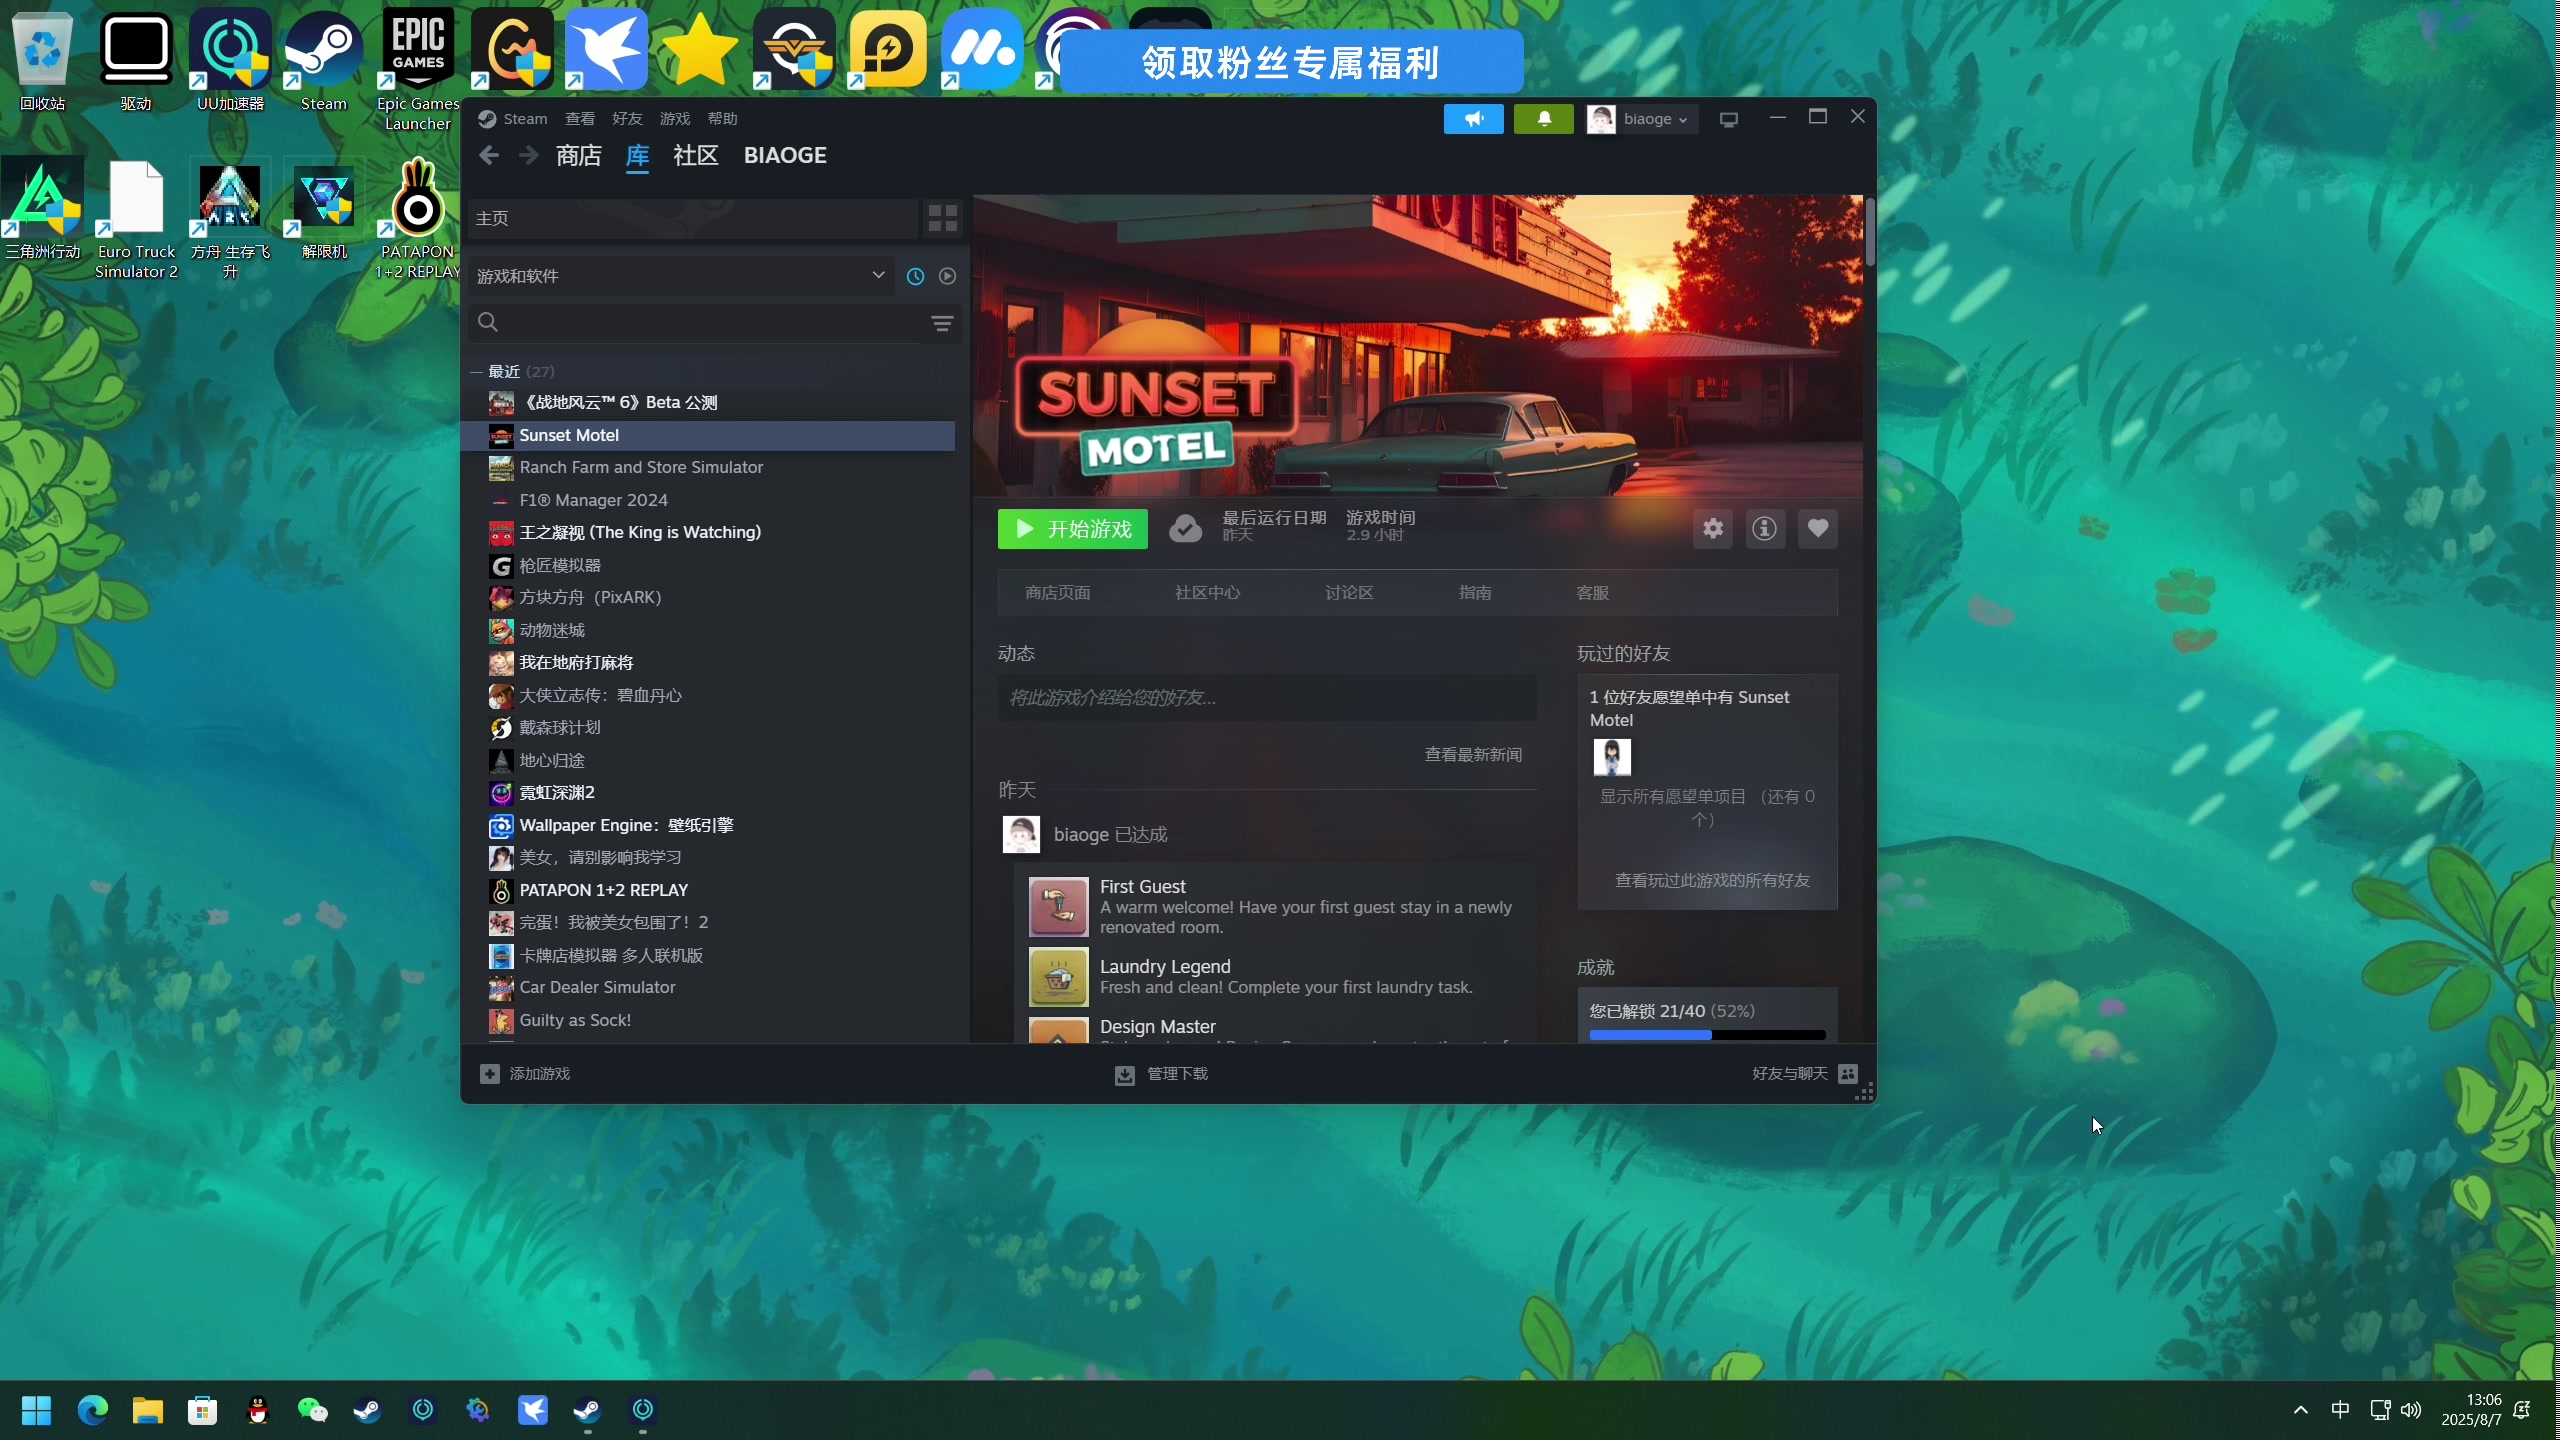
Task: Open Microsoft Edge from taskbar
Action: pos(93,1410)
